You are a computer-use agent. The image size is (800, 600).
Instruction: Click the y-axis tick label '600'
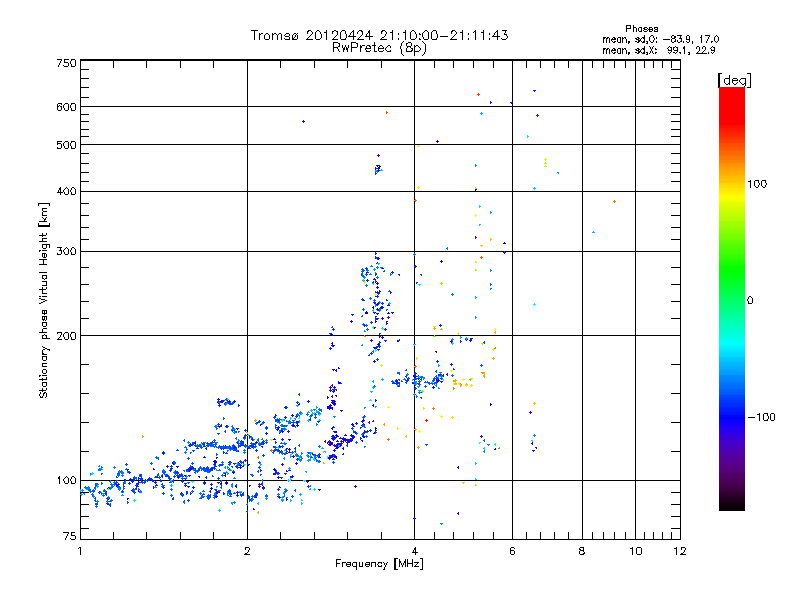[66, 107]
